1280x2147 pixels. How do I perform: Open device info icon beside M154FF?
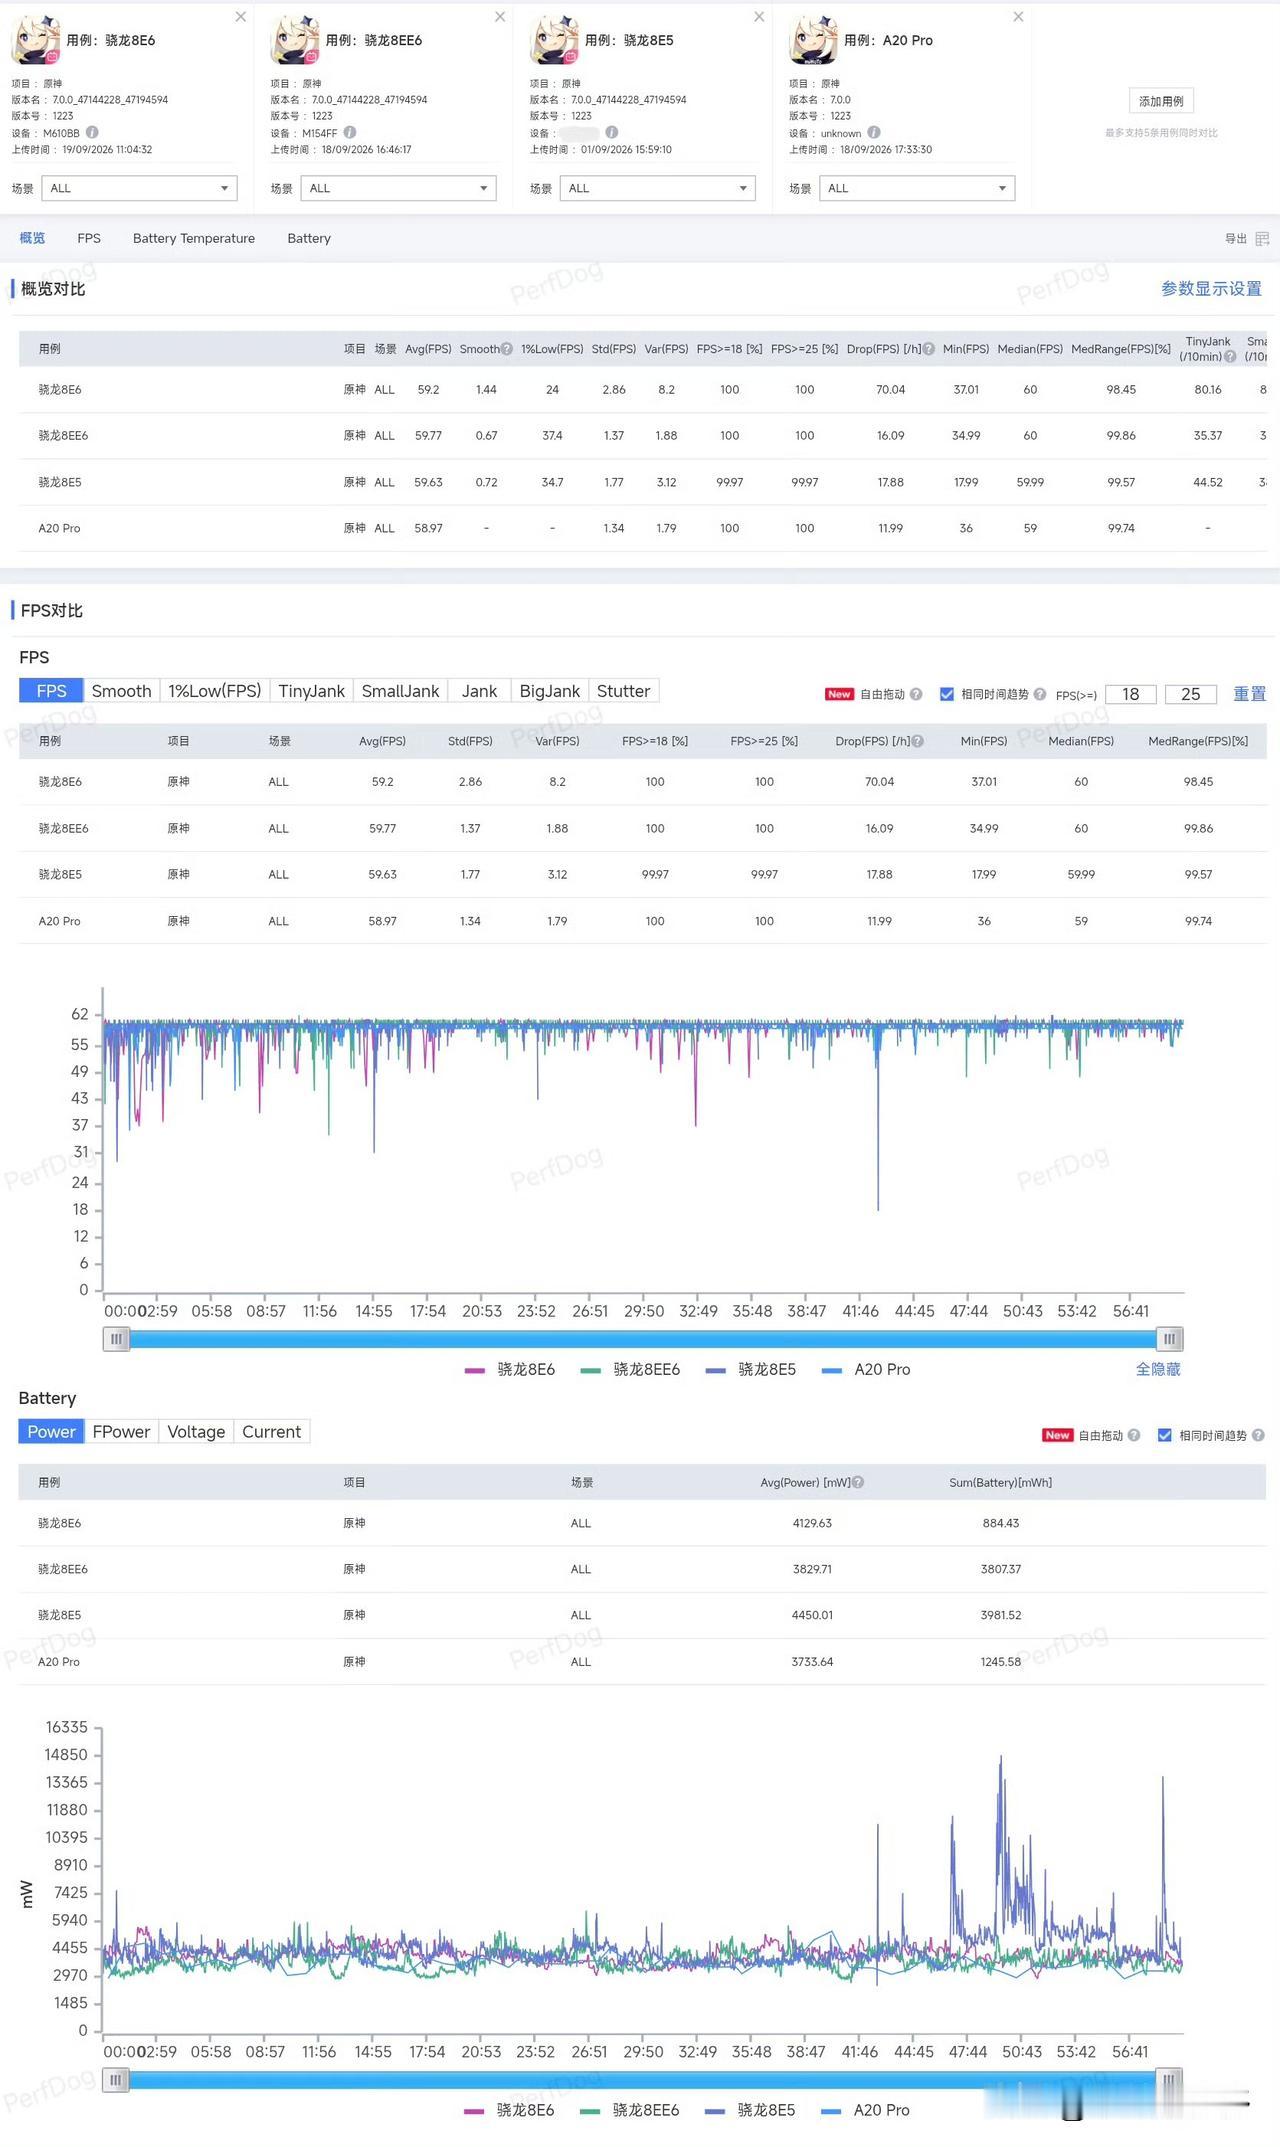[x=350, y=132]
